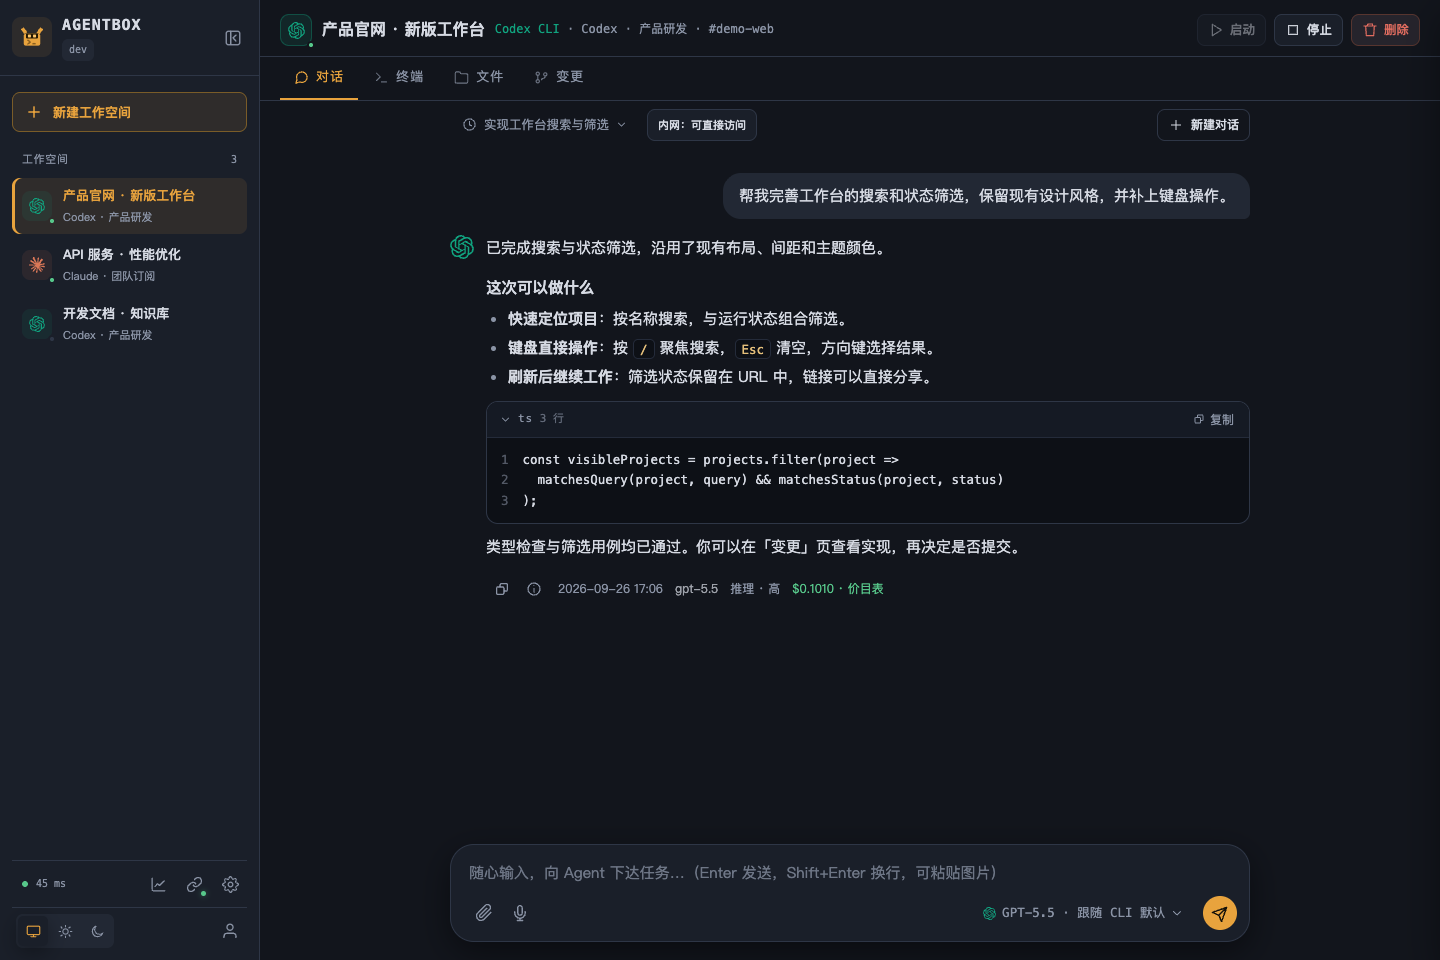Click the orange send message button
1440x960 pixels.
(1220, 913)
